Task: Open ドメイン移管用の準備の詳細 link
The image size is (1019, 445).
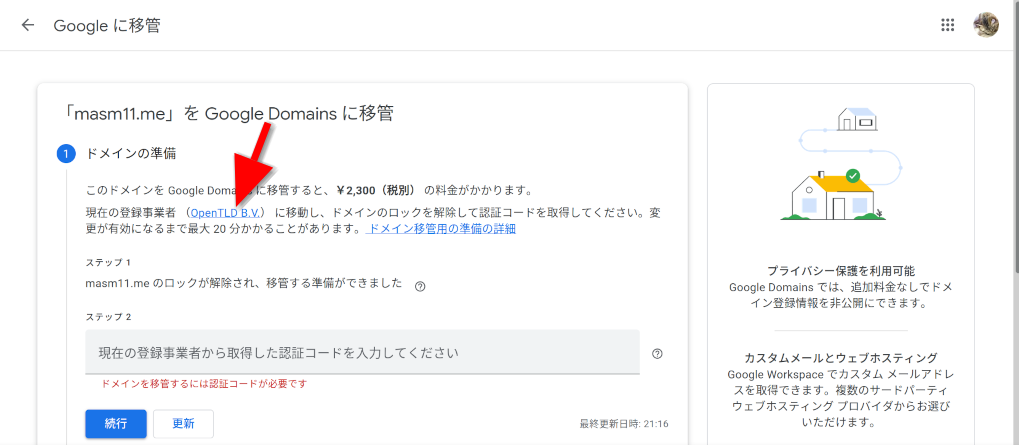Action: (x=441, y=229)
